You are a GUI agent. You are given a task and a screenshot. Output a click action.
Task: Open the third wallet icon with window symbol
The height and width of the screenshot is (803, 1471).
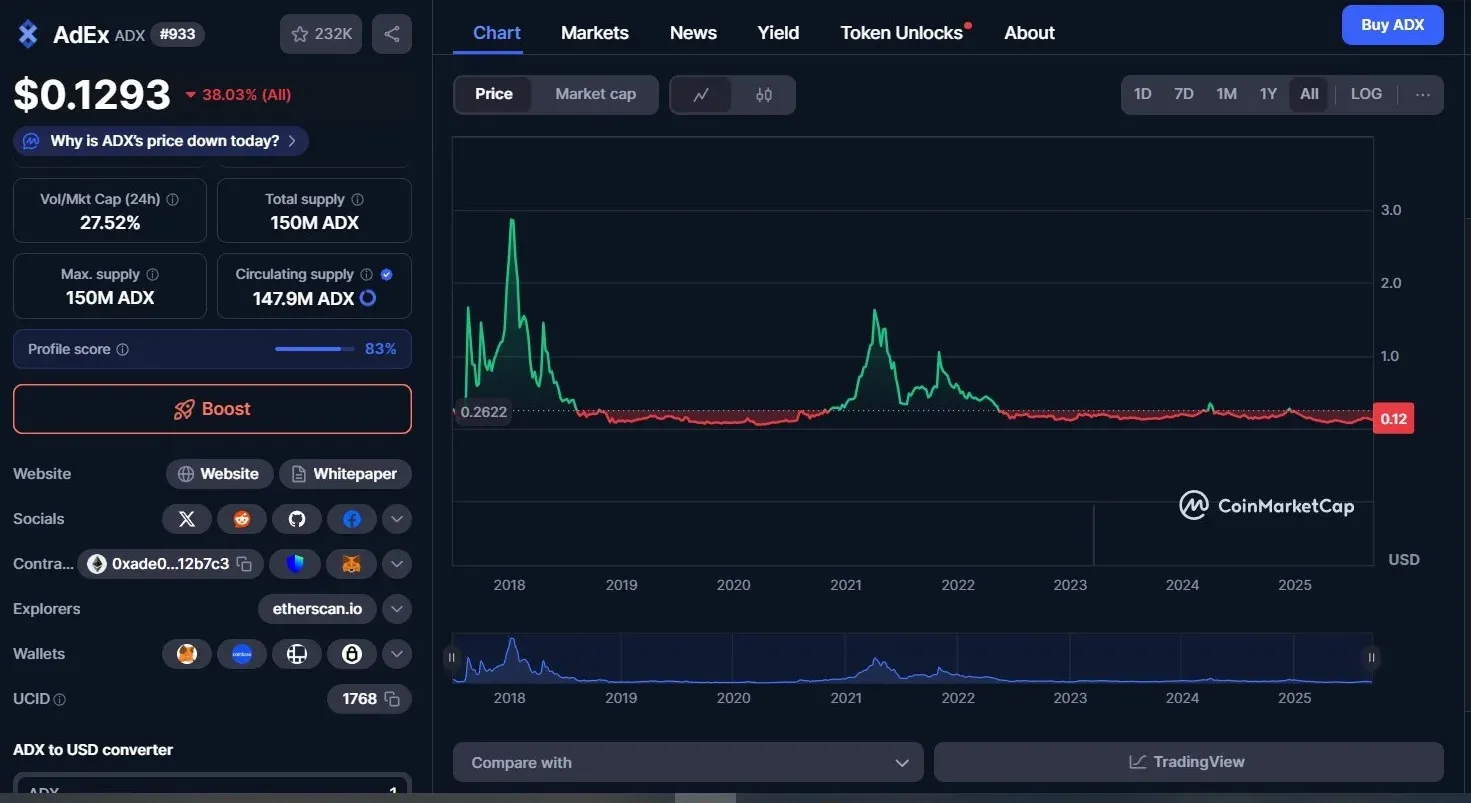point(297,654)
